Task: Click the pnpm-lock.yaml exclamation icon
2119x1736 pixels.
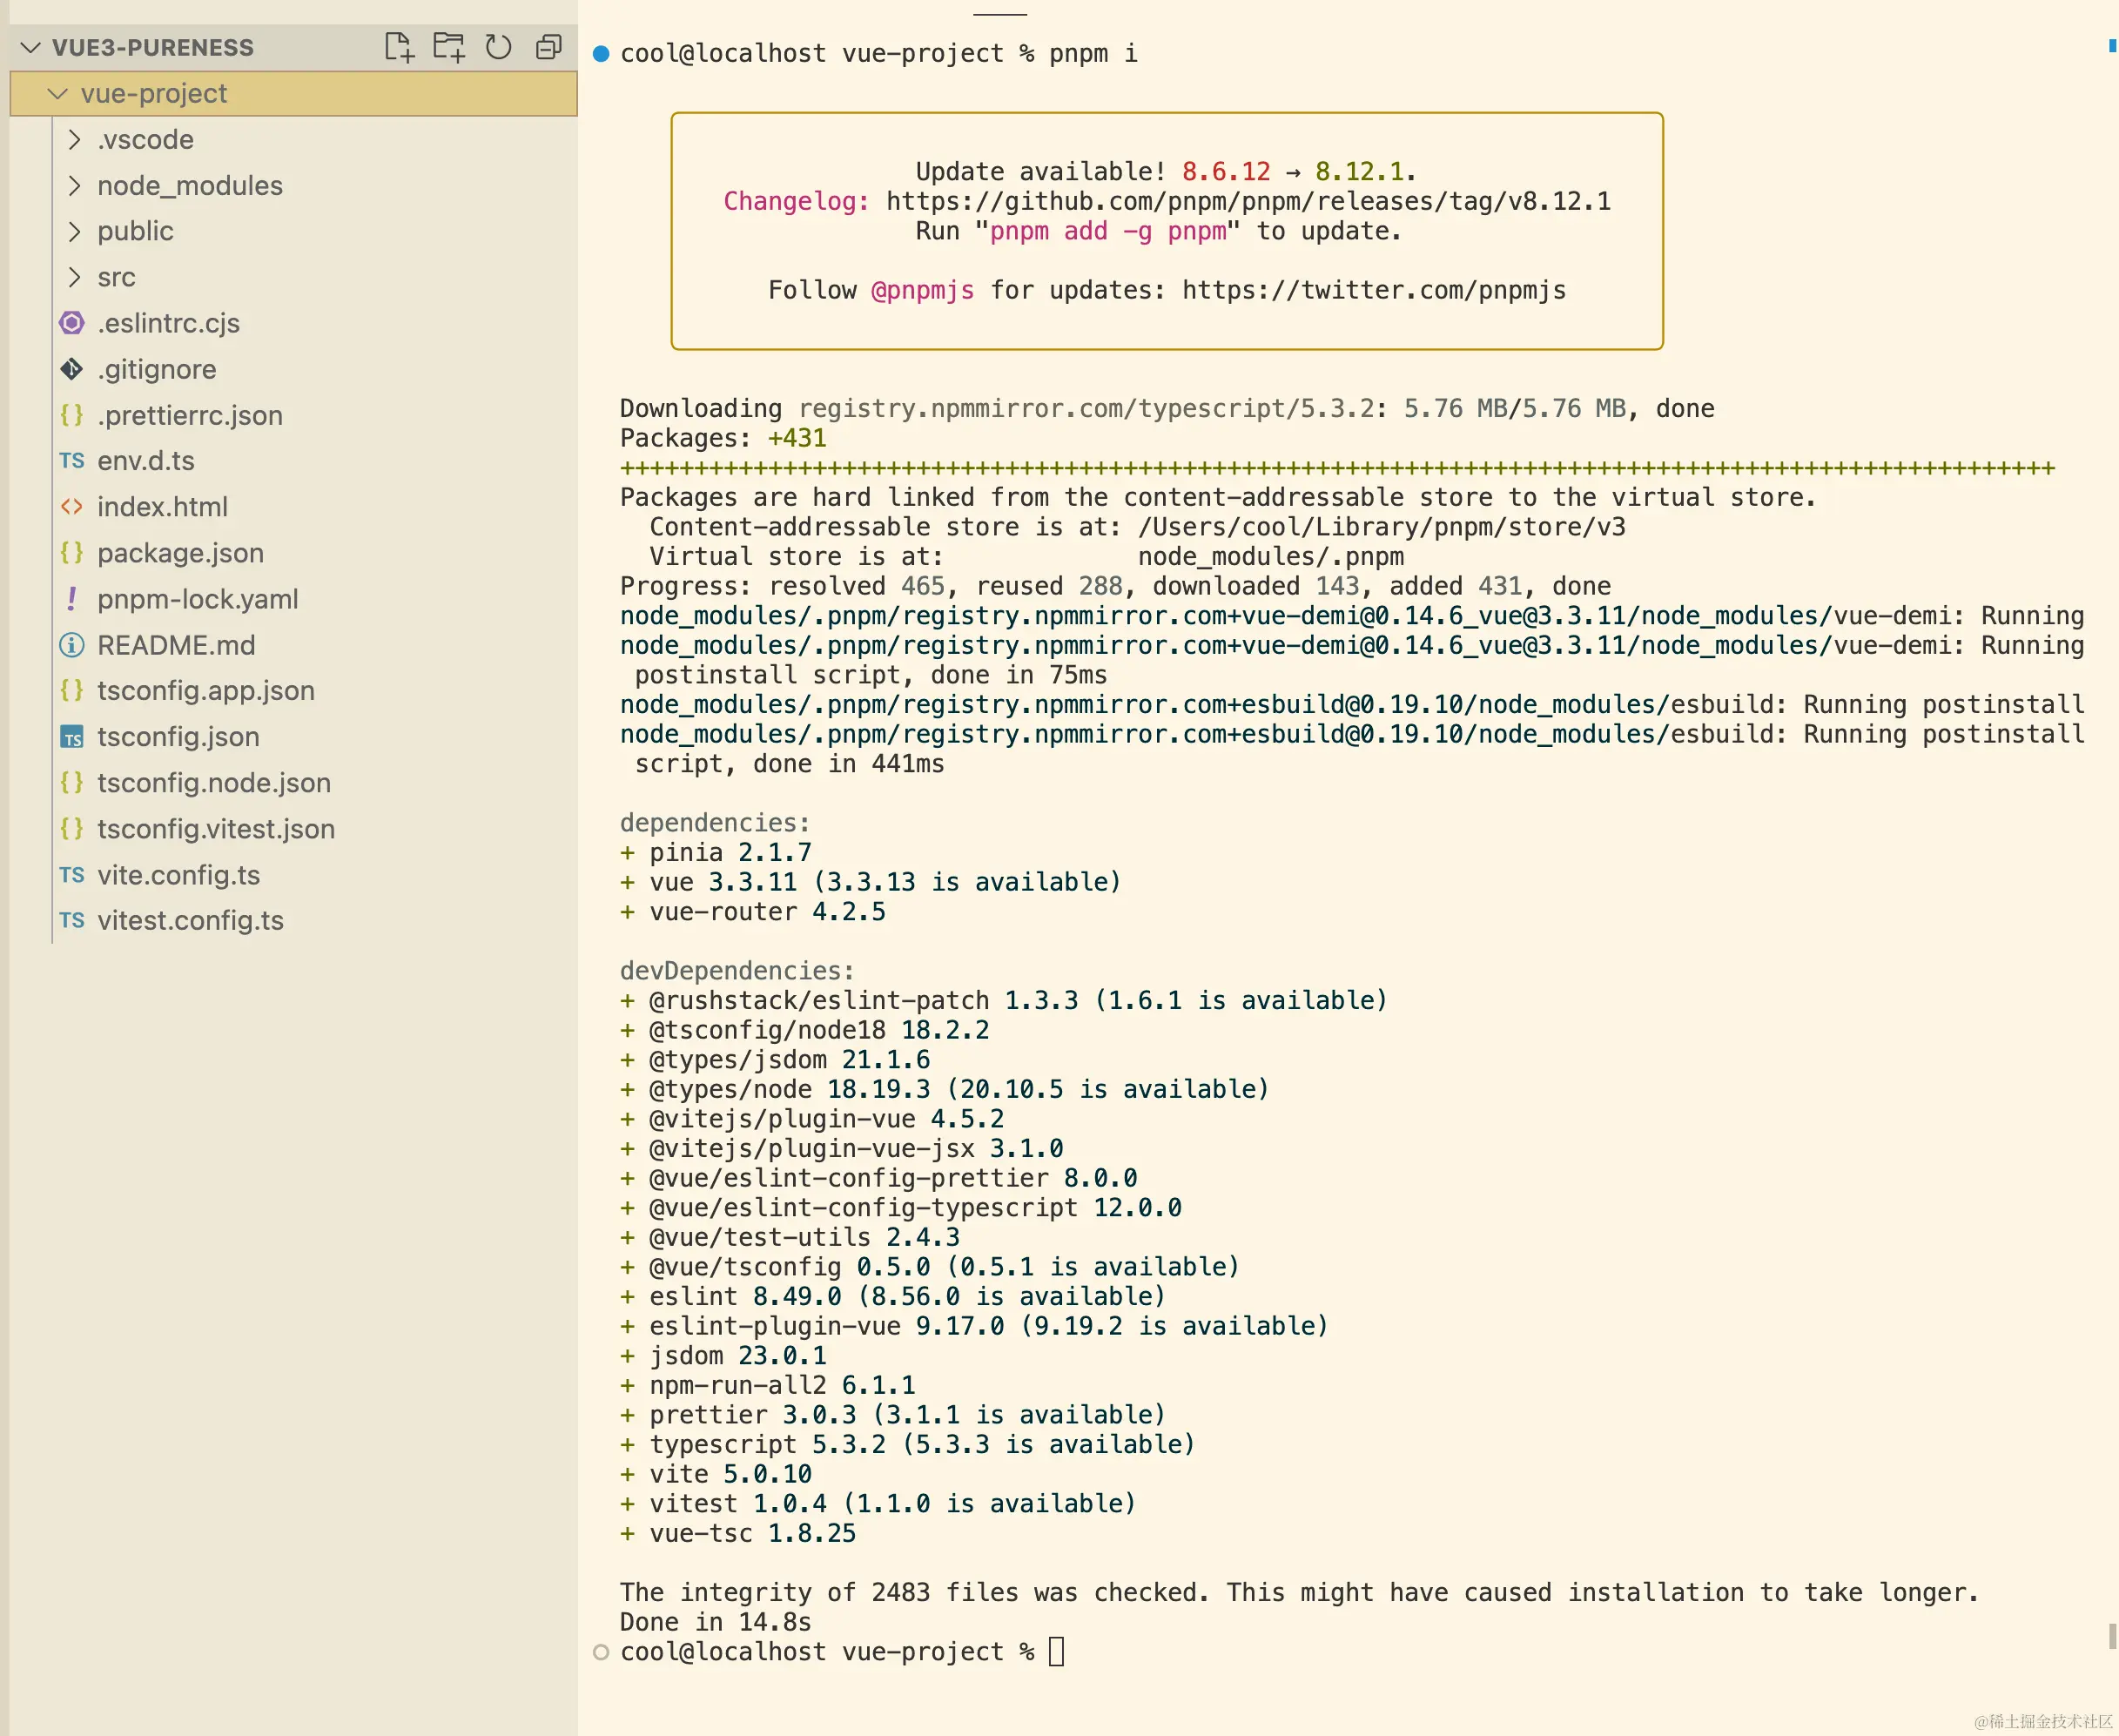Action: [72, 599]
